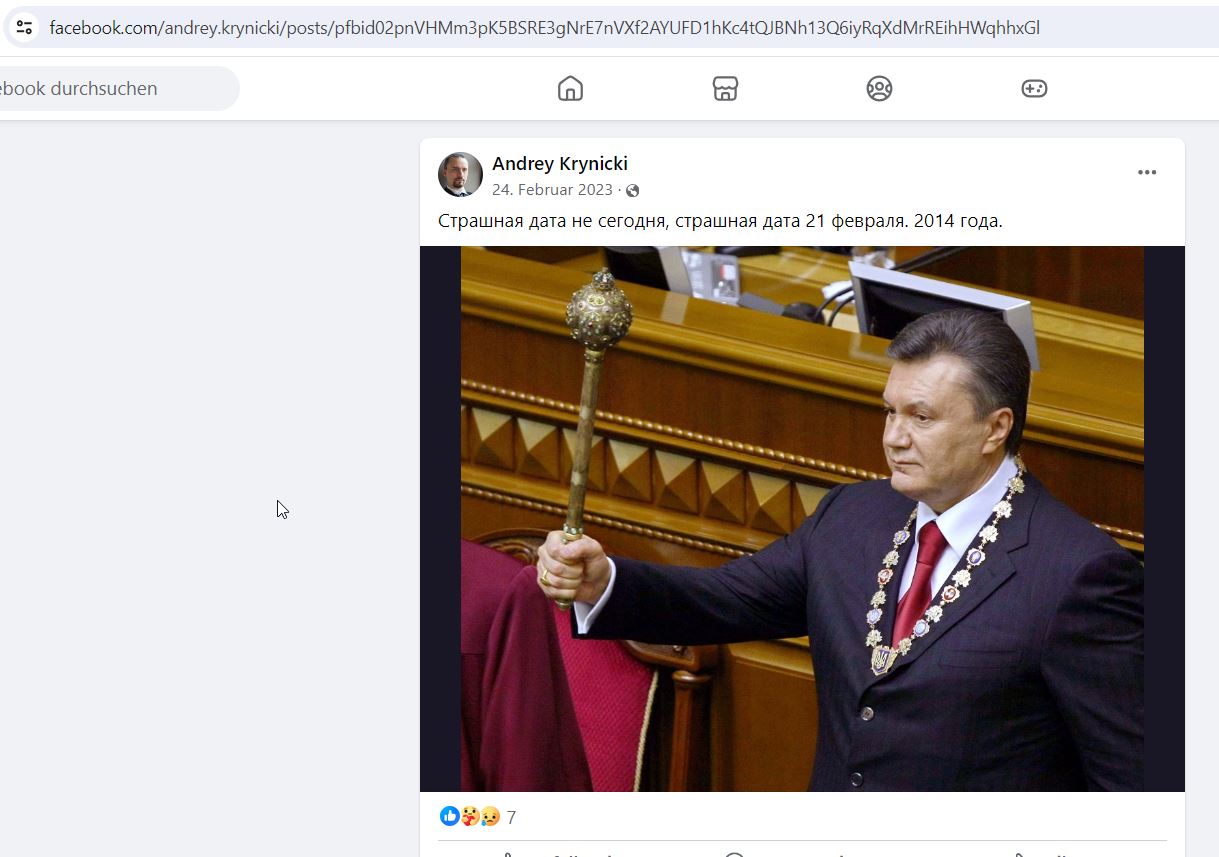Viewport: 1219px width, 857px height.
Task: Click the 24. Februar 2023 timestamp link
Action: [552, 190]
